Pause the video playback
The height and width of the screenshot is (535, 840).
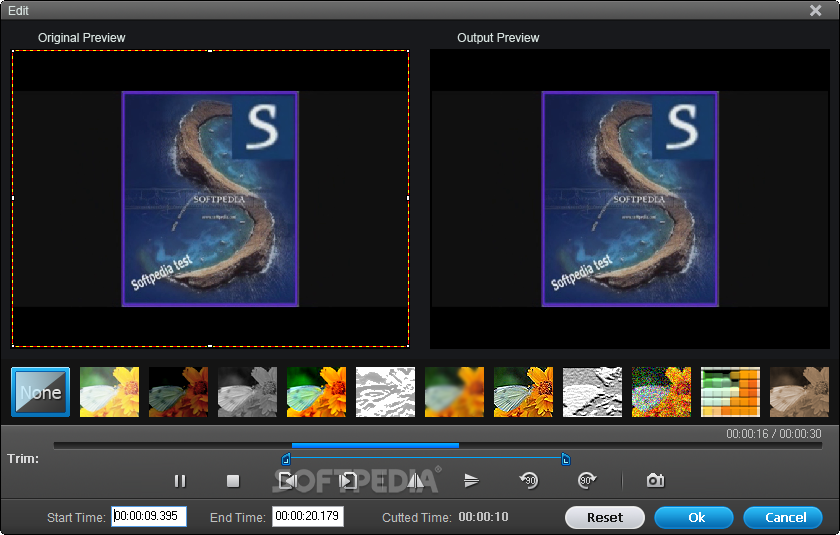coord(180,481)
